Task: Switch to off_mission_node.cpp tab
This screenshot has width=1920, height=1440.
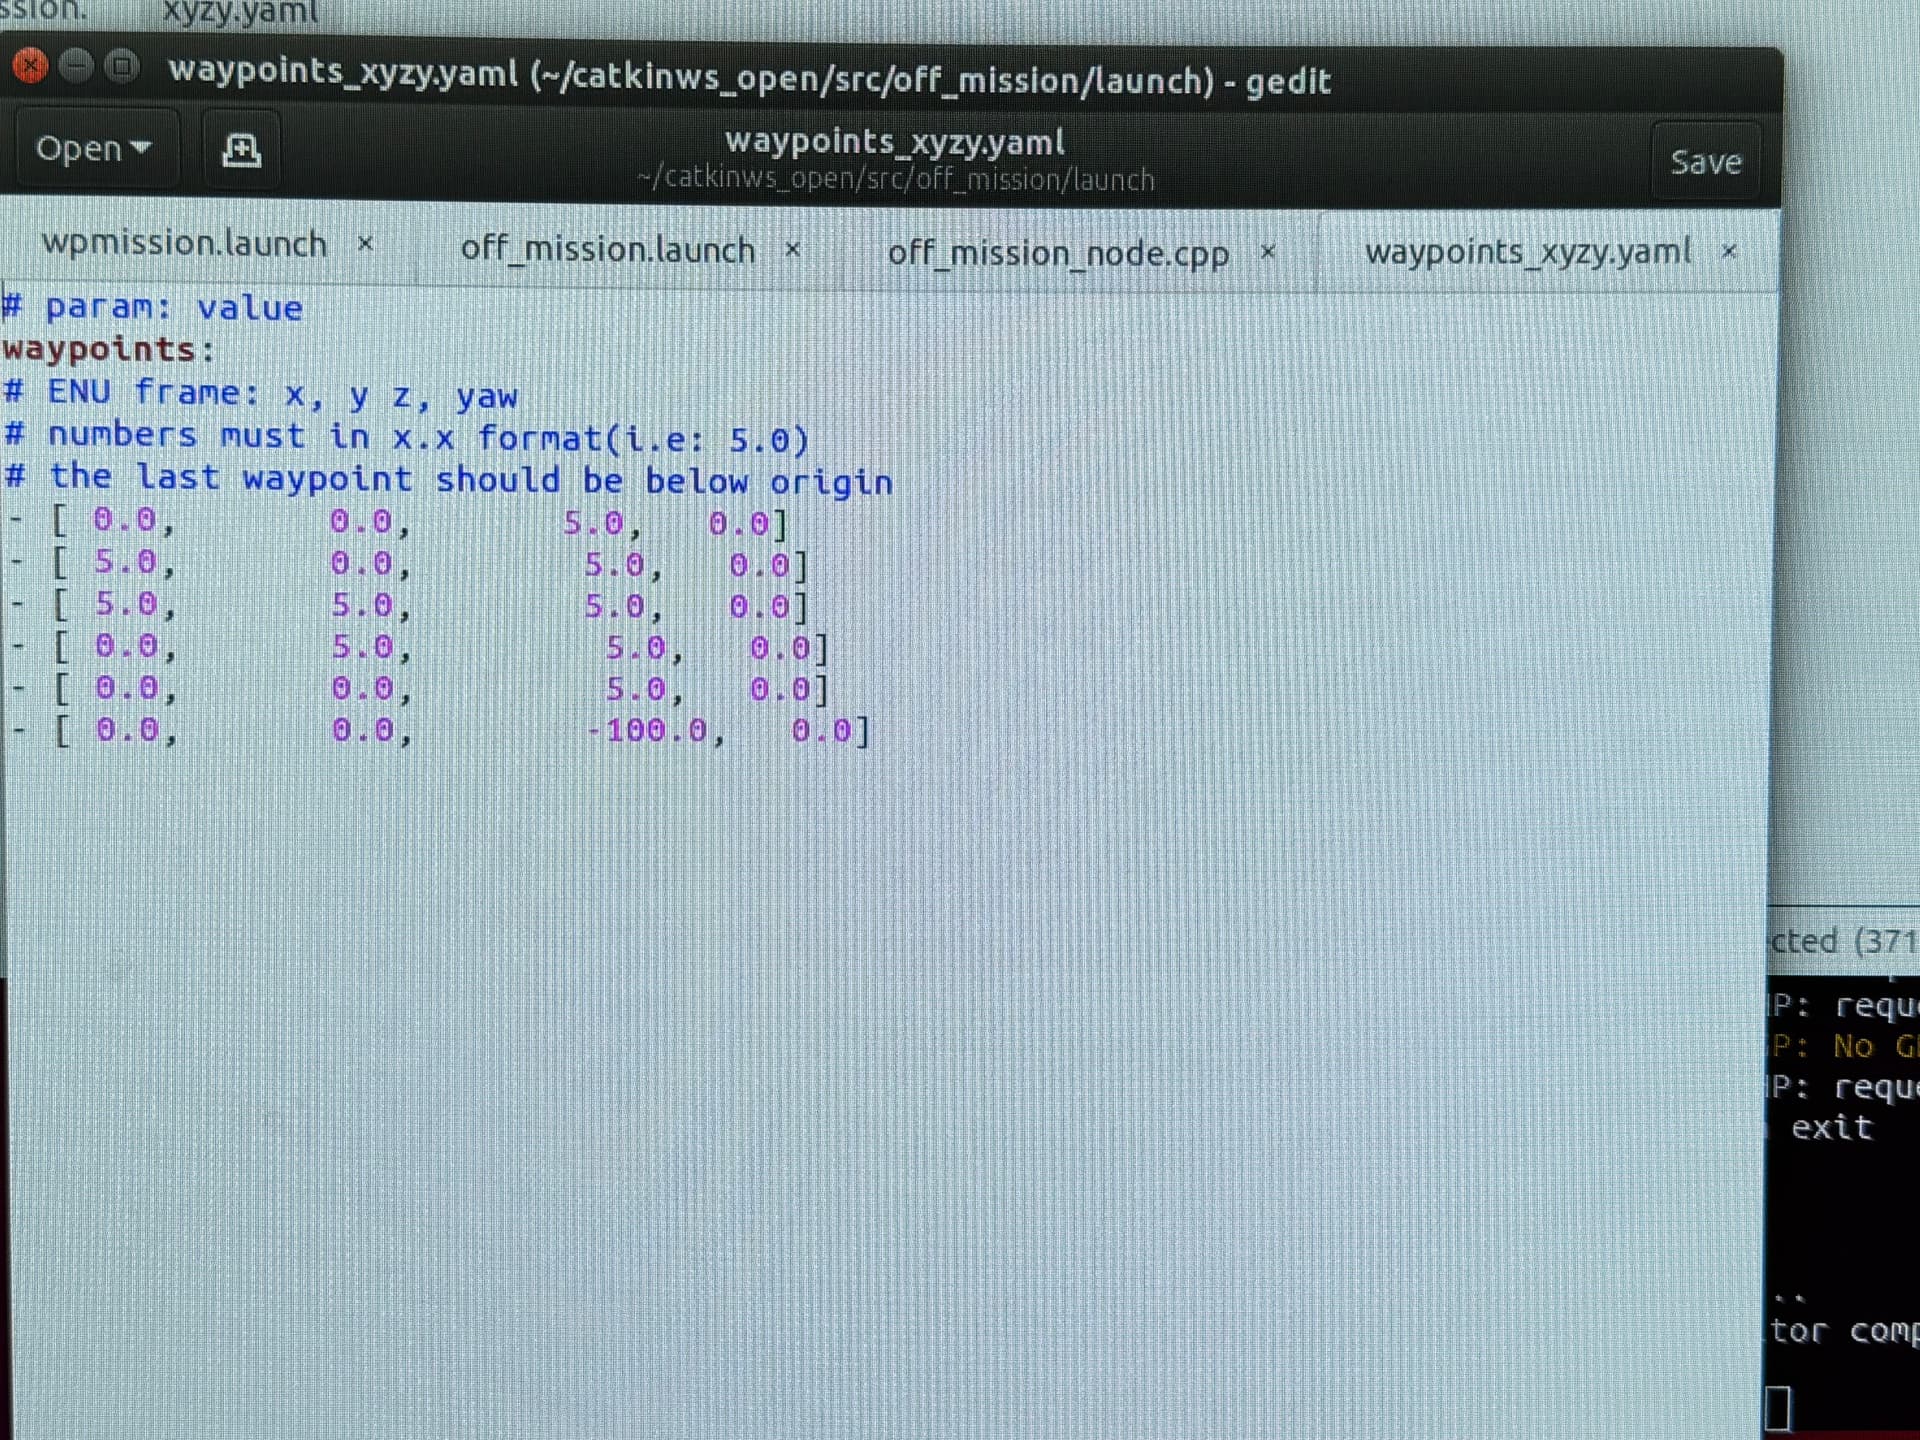Action: pyautogui.click(x=1058, y=253)
